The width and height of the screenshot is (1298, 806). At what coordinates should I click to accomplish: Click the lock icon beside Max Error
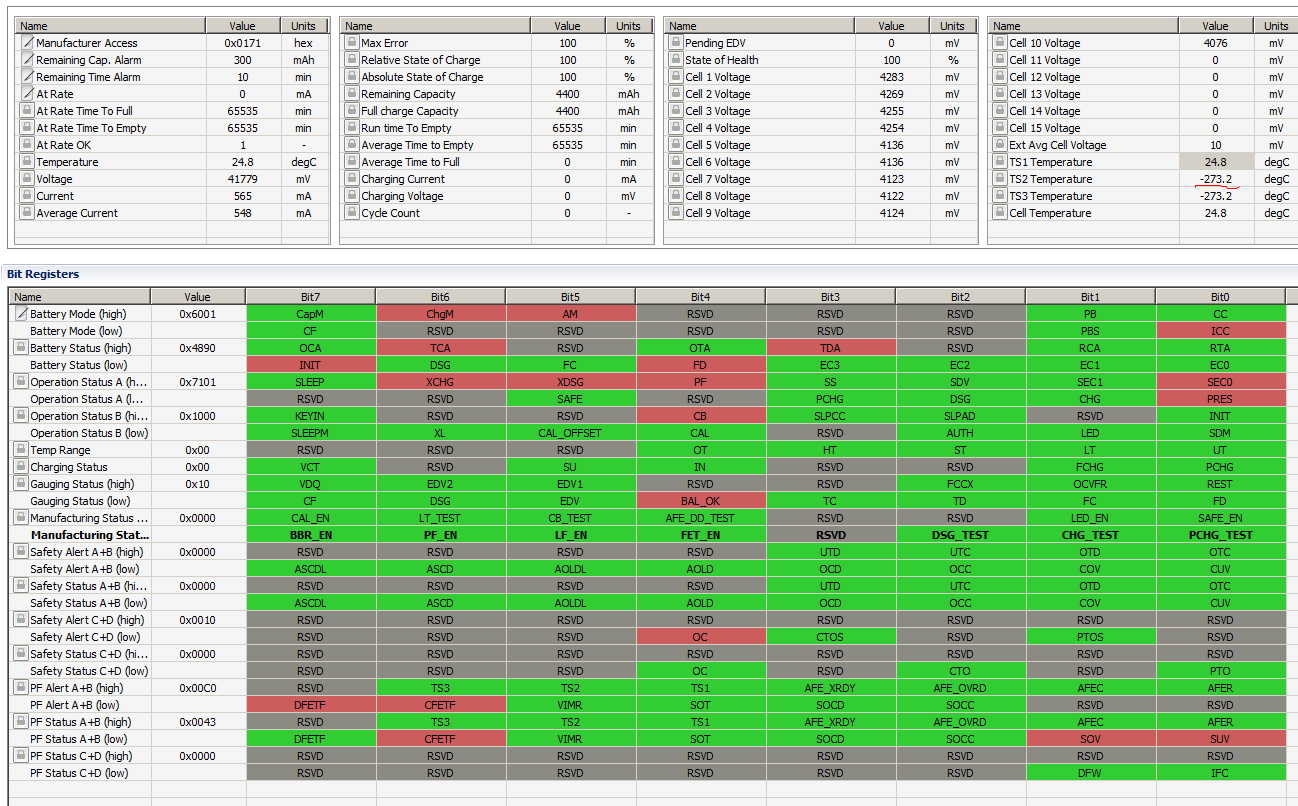351,43
